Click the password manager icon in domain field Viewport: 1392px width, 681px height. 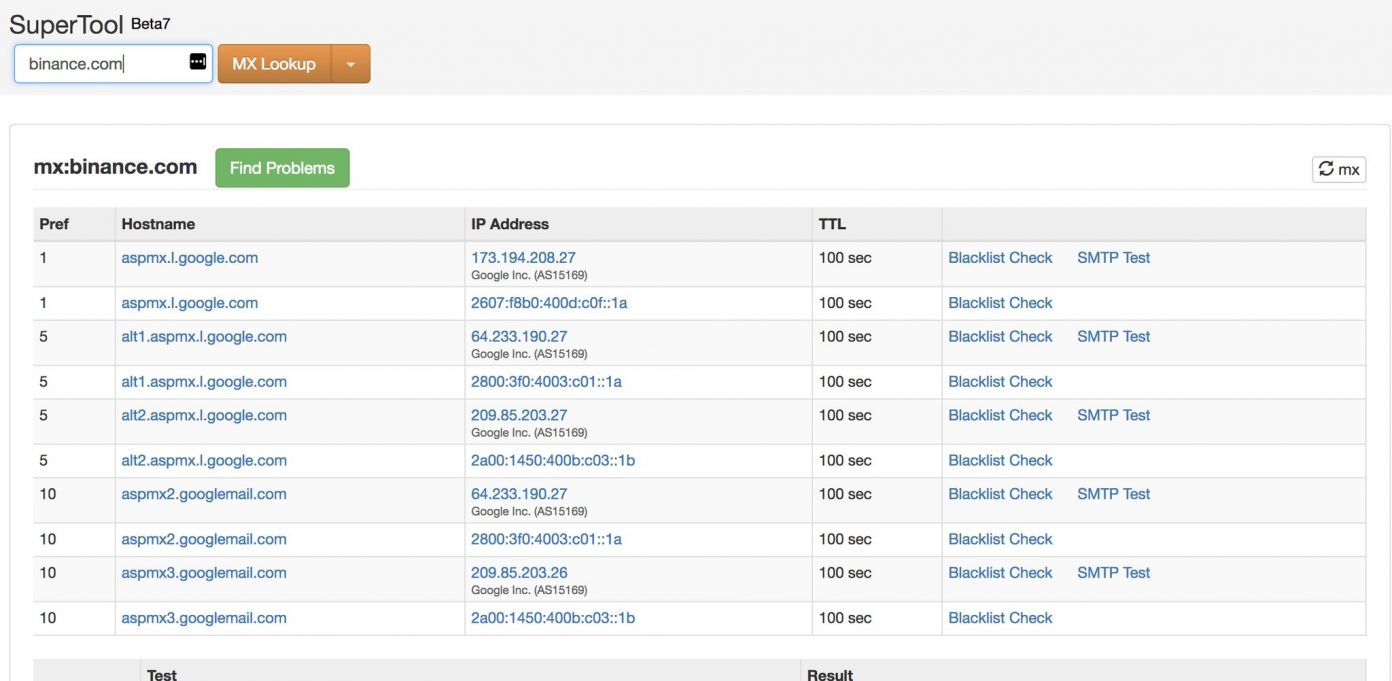point(198,62)
